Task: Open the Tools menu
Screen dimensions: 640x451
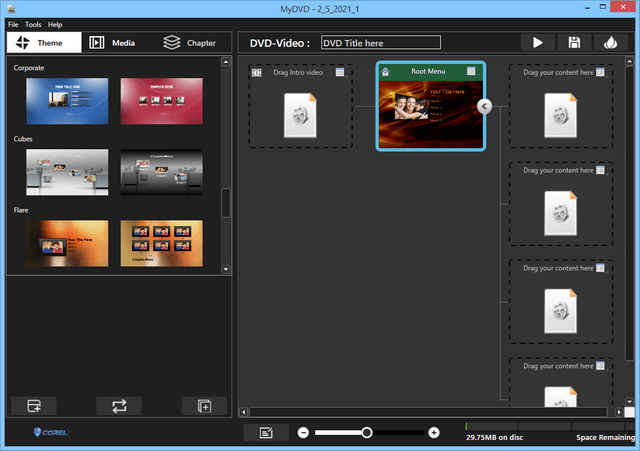Action: [x=33, y=24]
